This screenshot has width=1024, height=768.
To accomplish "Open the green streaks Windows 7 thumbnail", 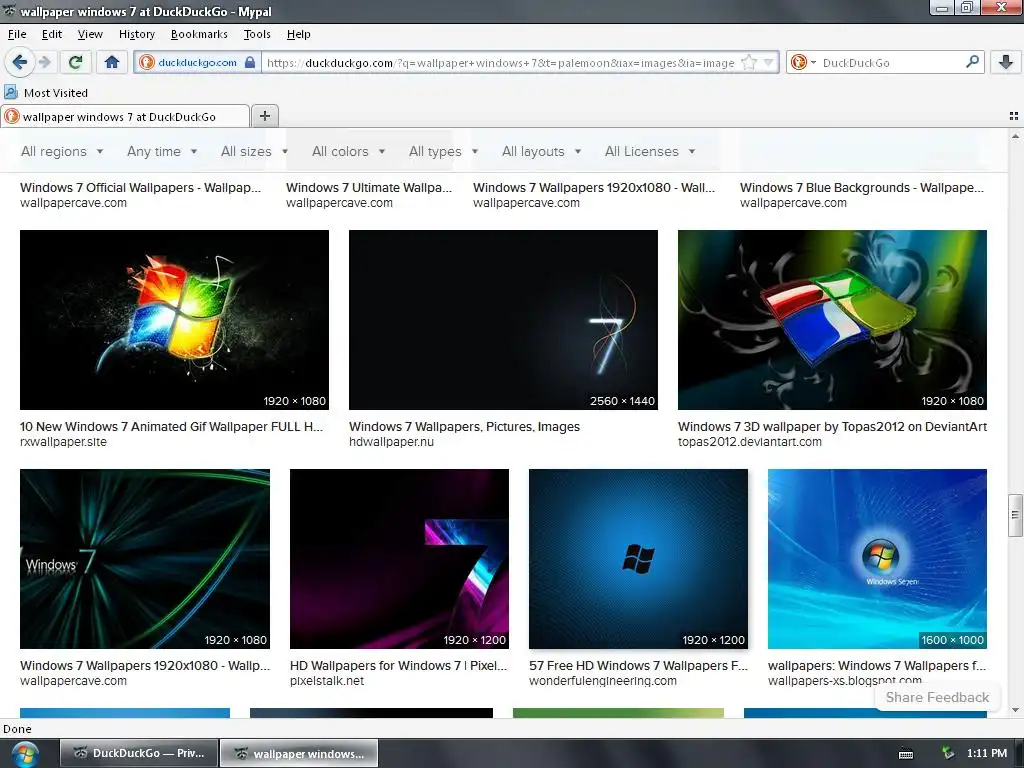I will click(145, 558).
